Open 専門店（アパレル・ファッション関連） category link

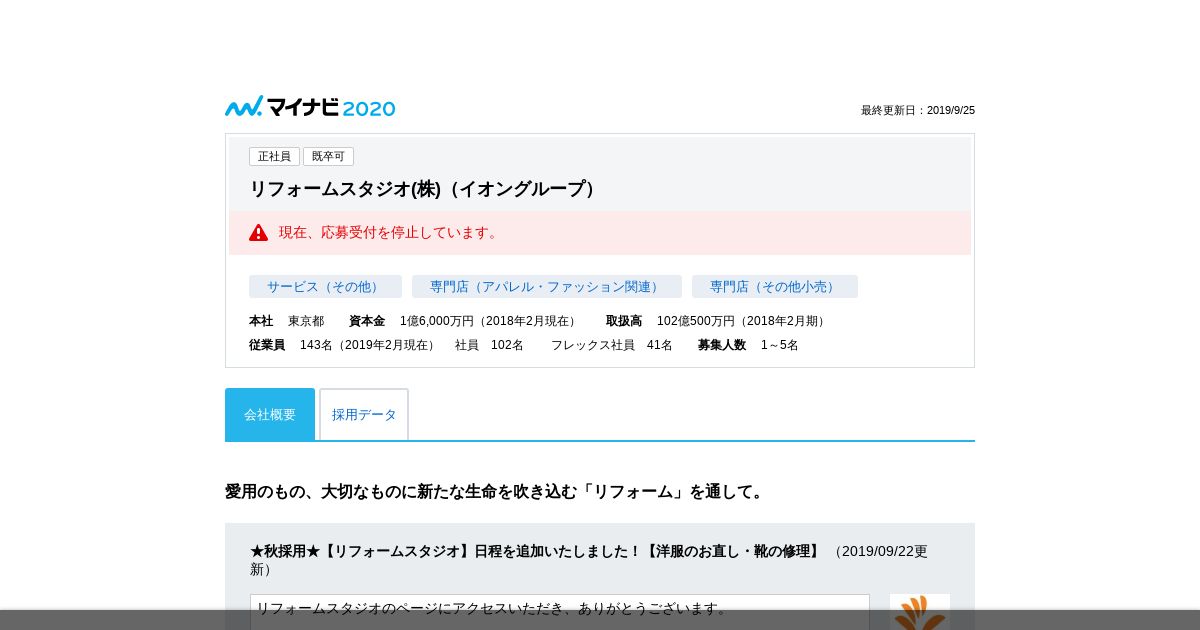point(547,287)
